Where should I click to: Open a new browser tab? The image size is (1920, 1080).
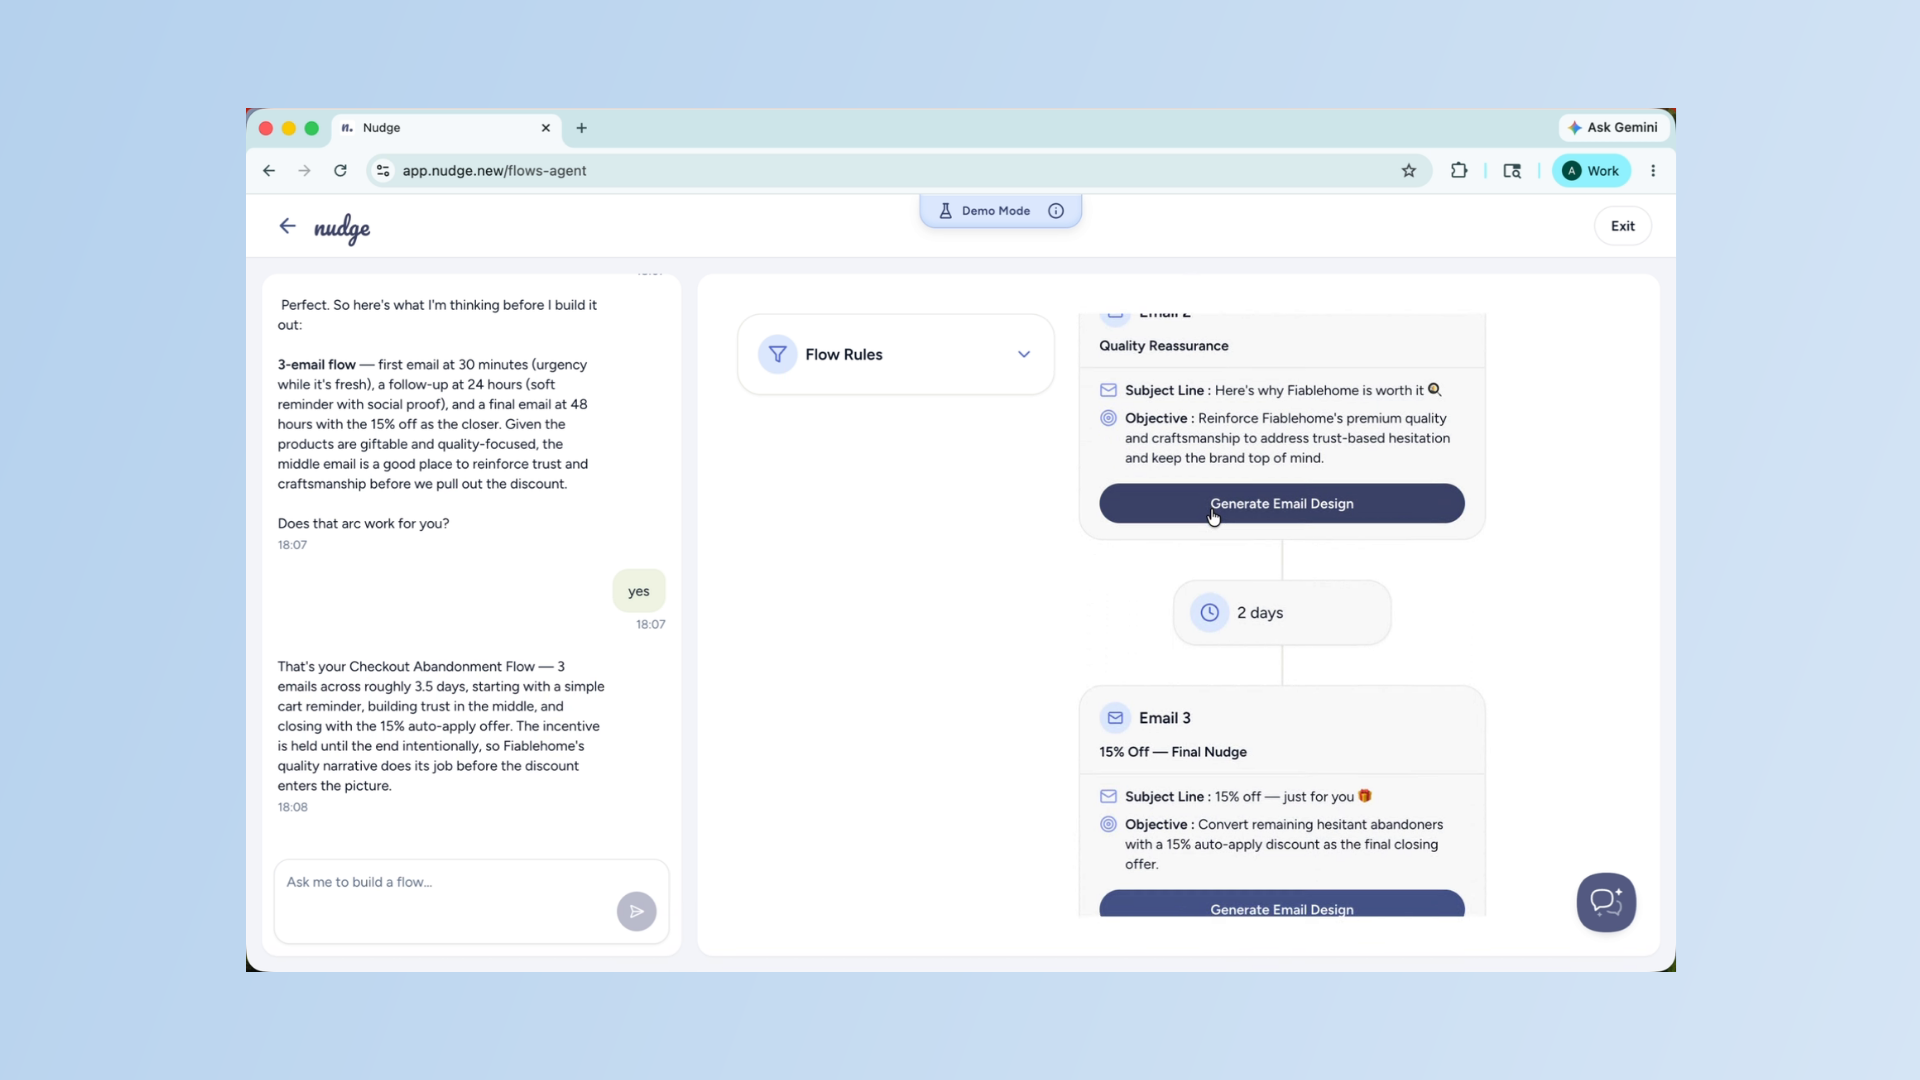click(x=582, y=128)
